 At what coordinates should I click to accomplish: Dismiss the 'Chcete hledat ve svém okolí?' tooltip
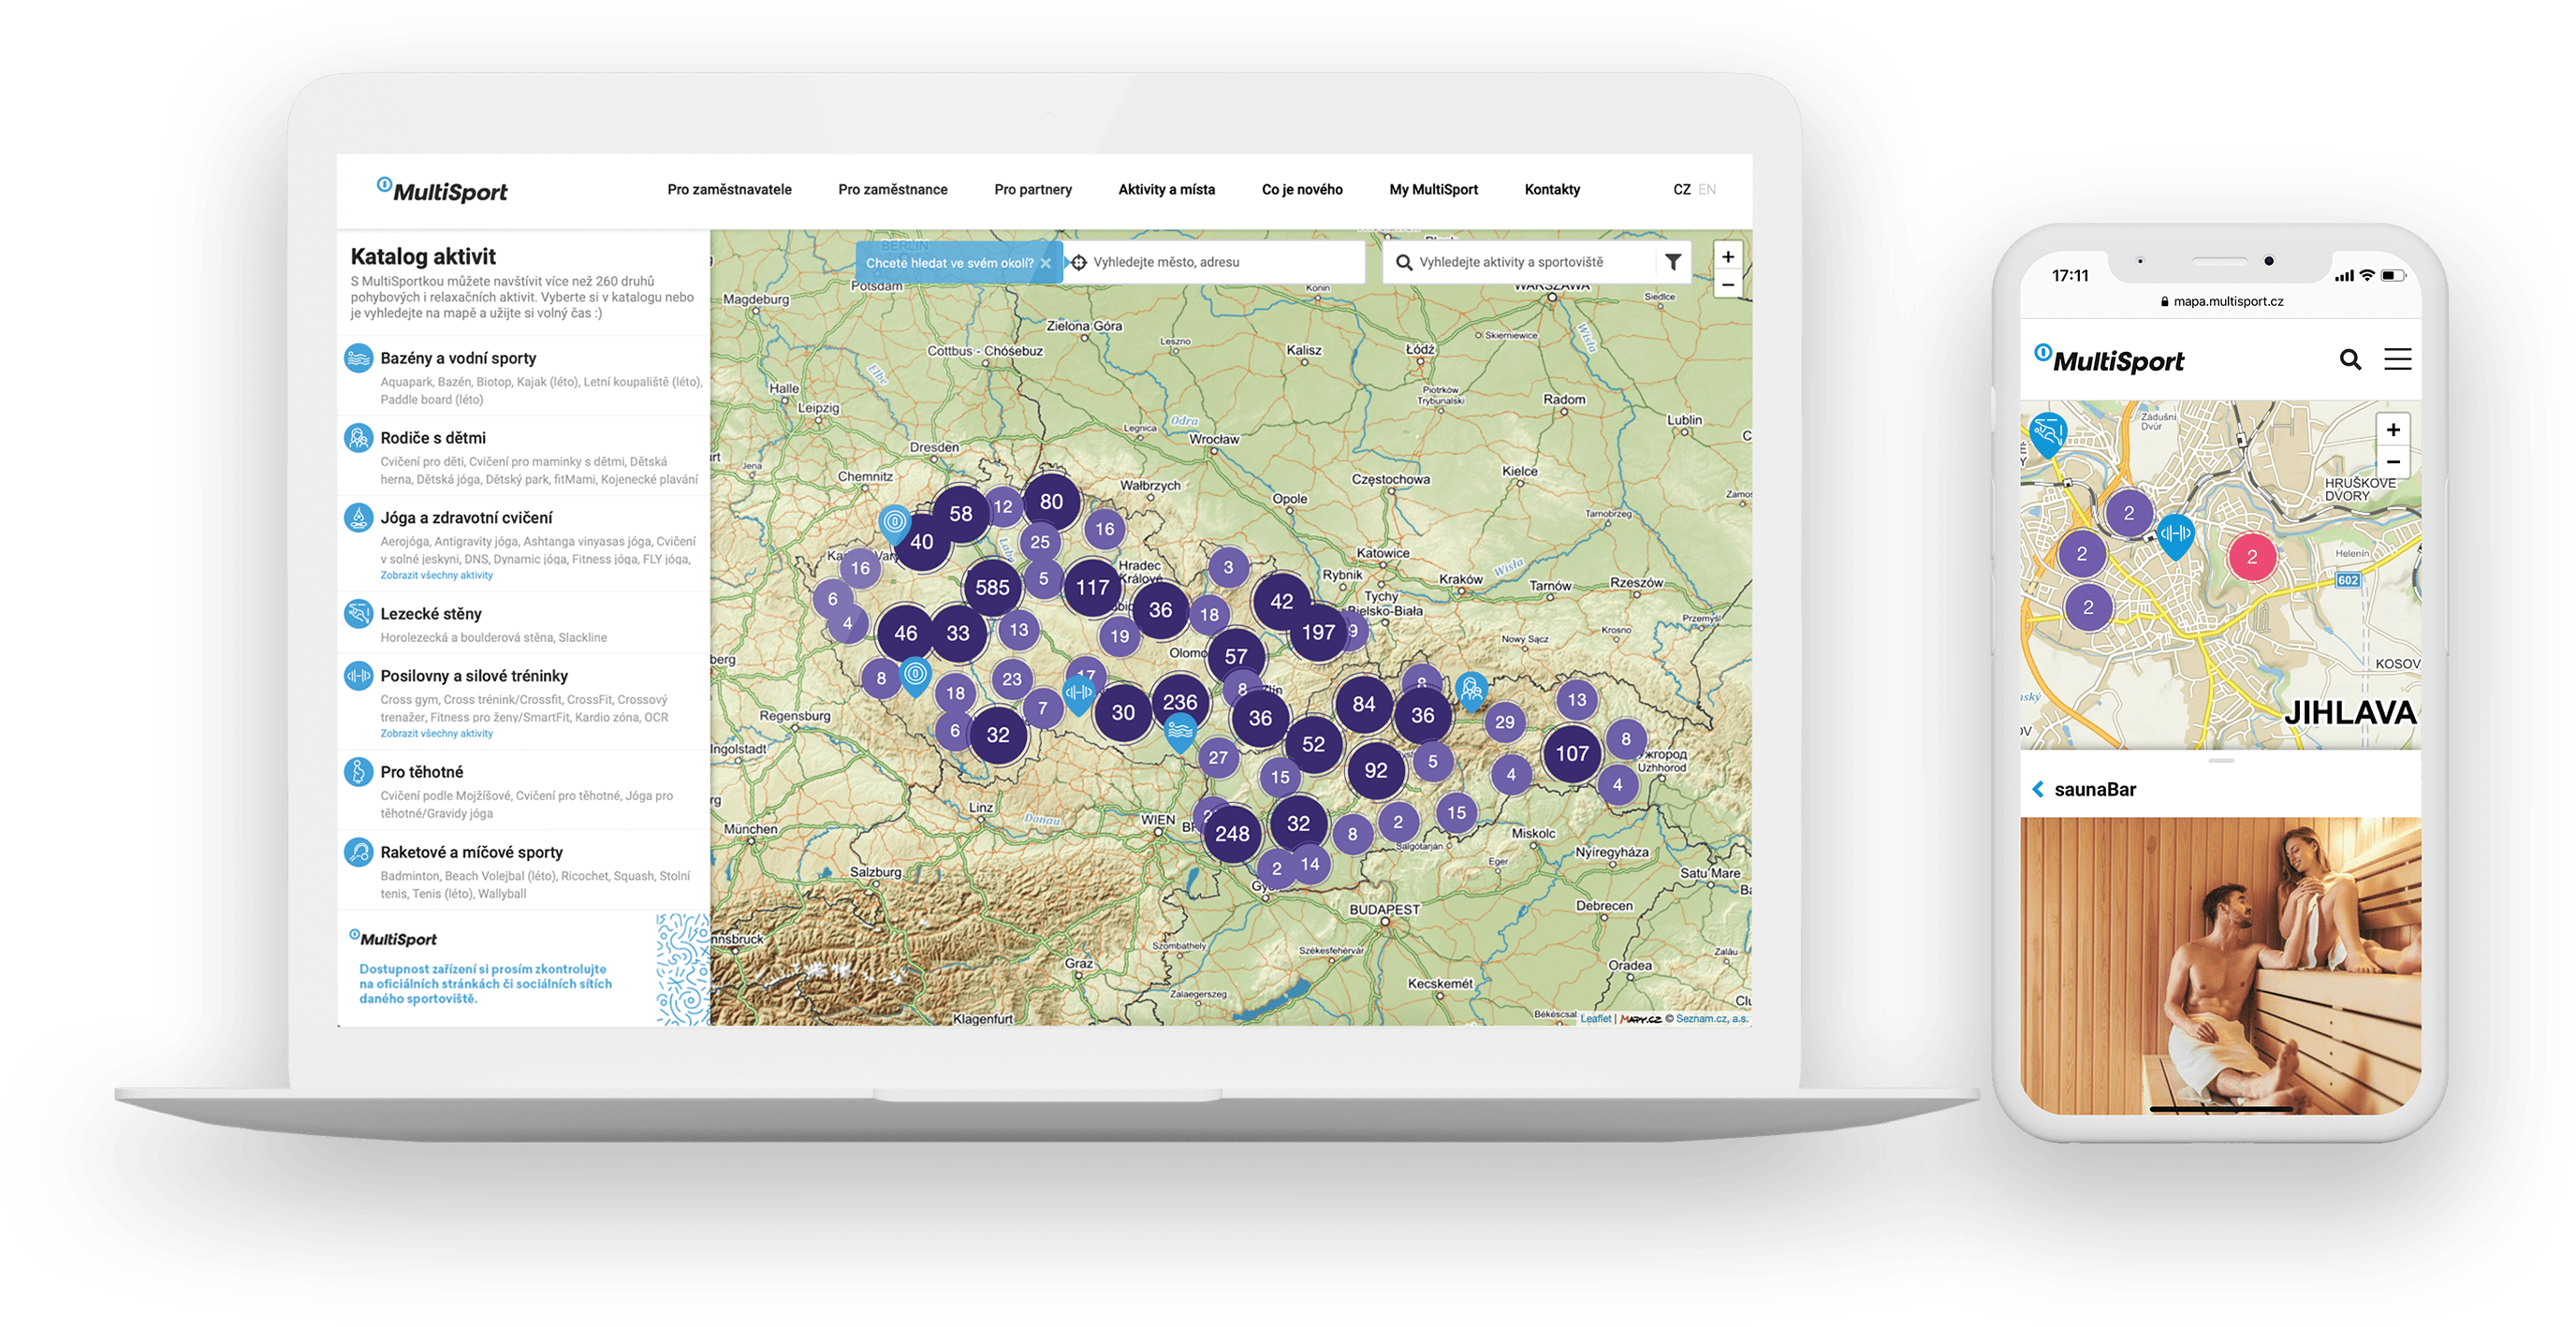coord(1046,264)
